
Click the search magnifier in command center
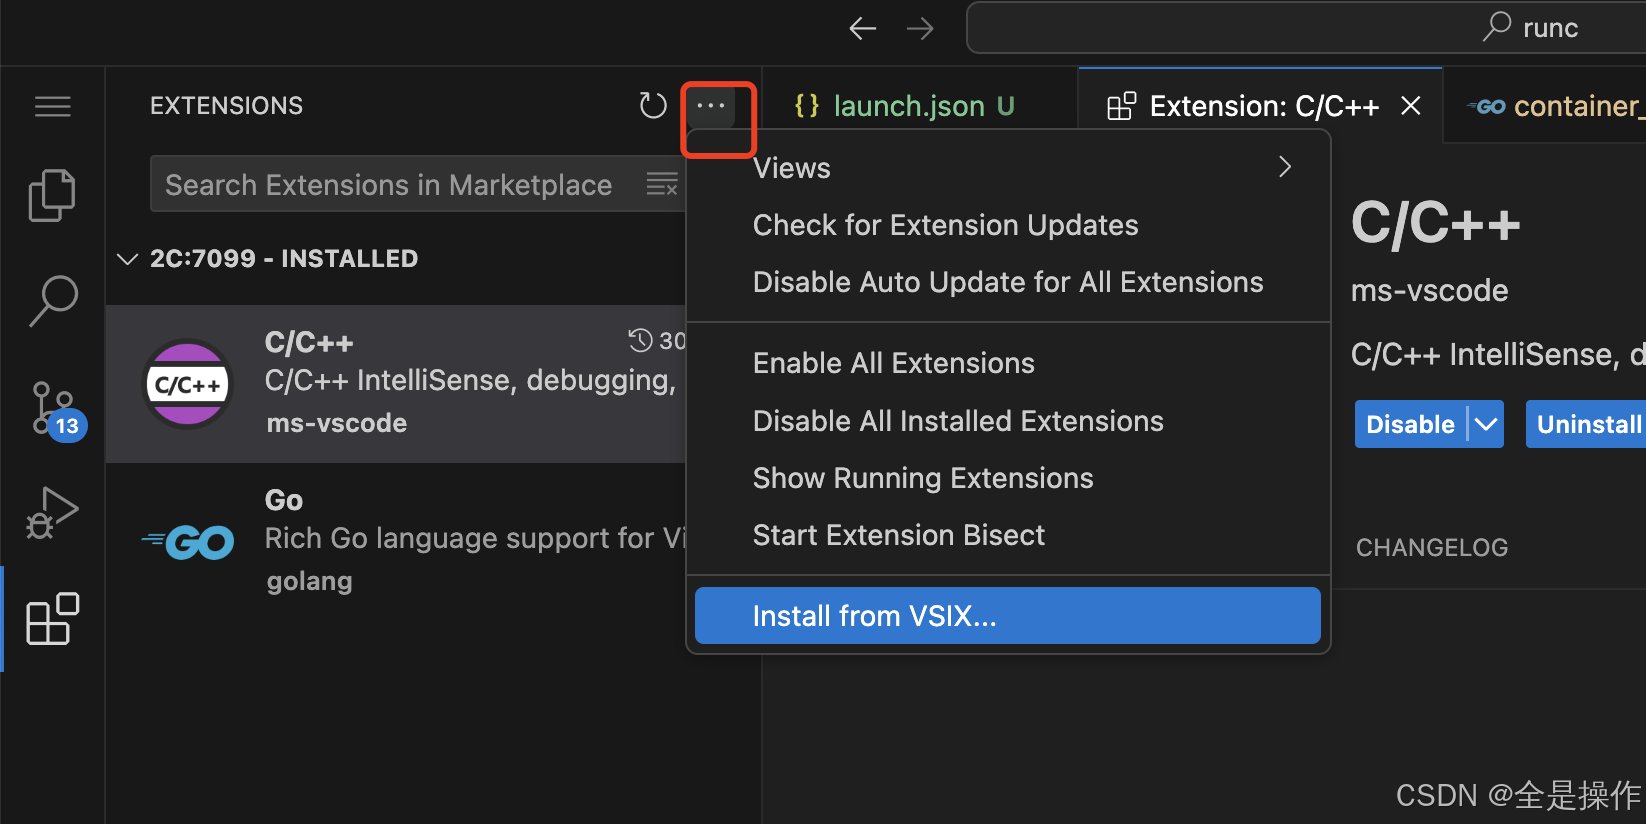pos(1496,27)
